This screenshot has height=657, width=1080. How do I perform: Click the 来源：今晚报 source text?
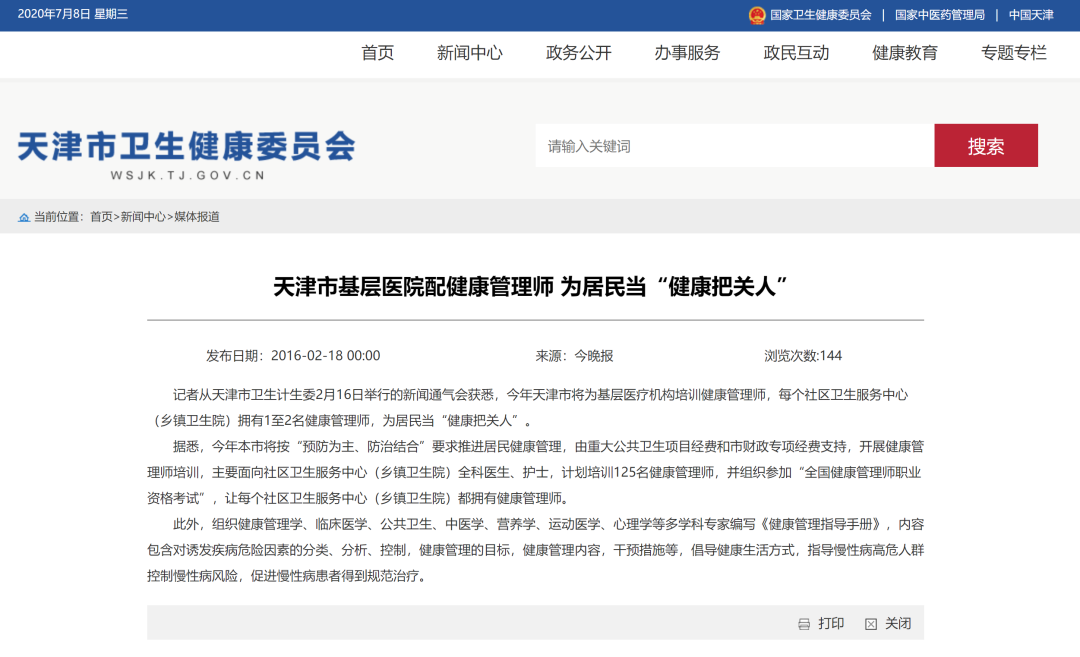(x=574, y=356)
